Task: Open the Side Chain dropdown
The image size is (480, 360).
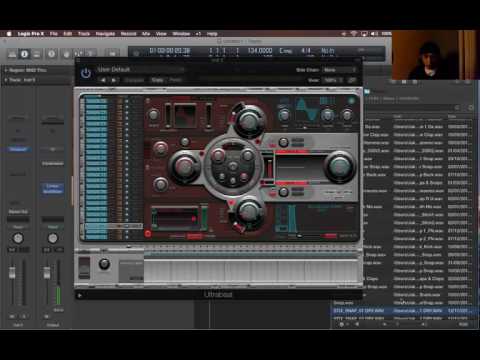Action: coord(339,70)
